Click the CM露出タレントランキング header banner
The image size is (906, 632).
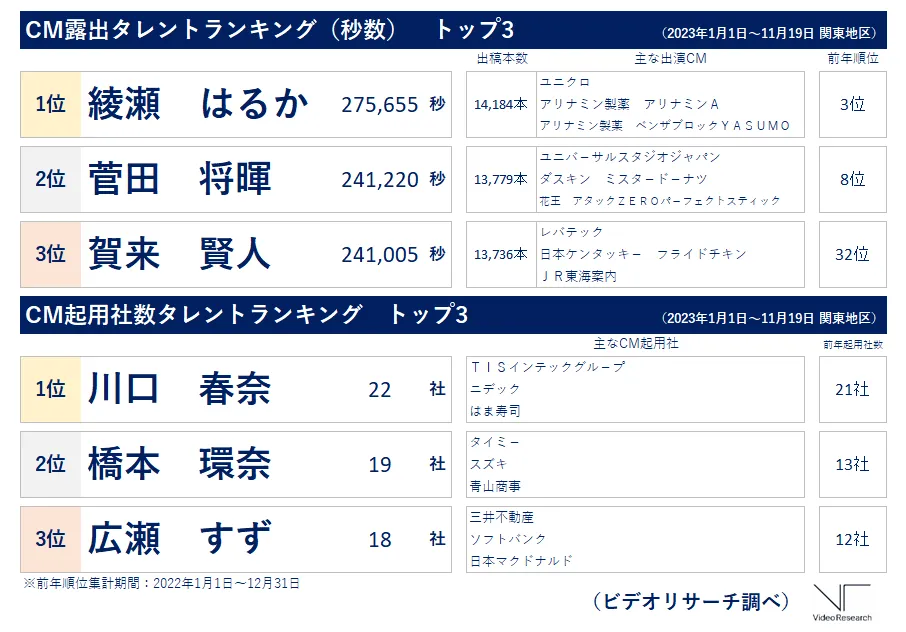click(453, 29)
